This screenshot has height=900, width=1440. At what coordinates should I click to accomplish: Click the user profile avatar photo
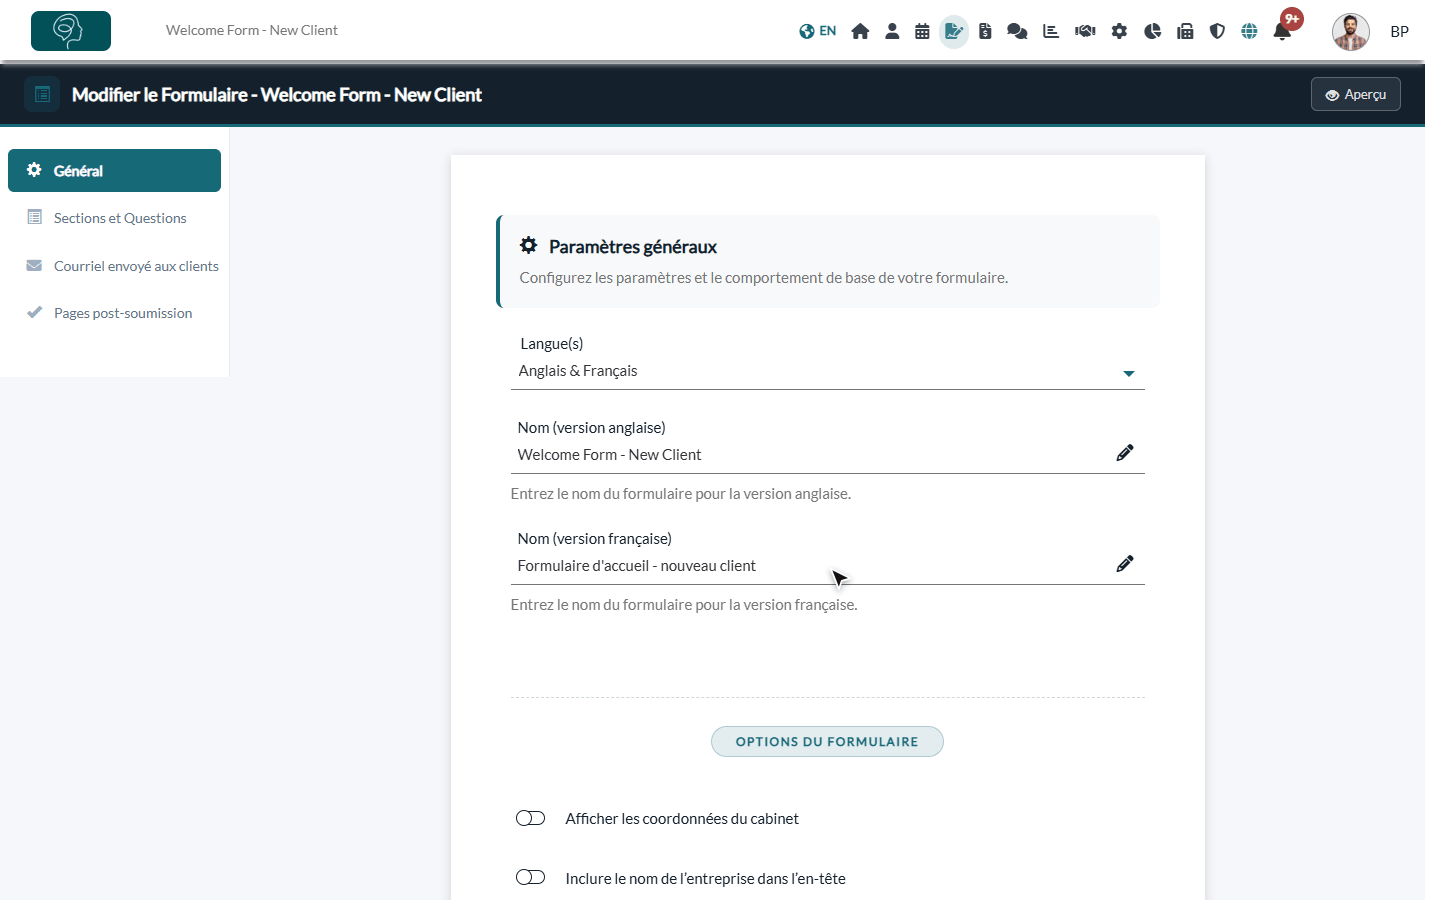pyautogui.click(x=1351, y=31)
